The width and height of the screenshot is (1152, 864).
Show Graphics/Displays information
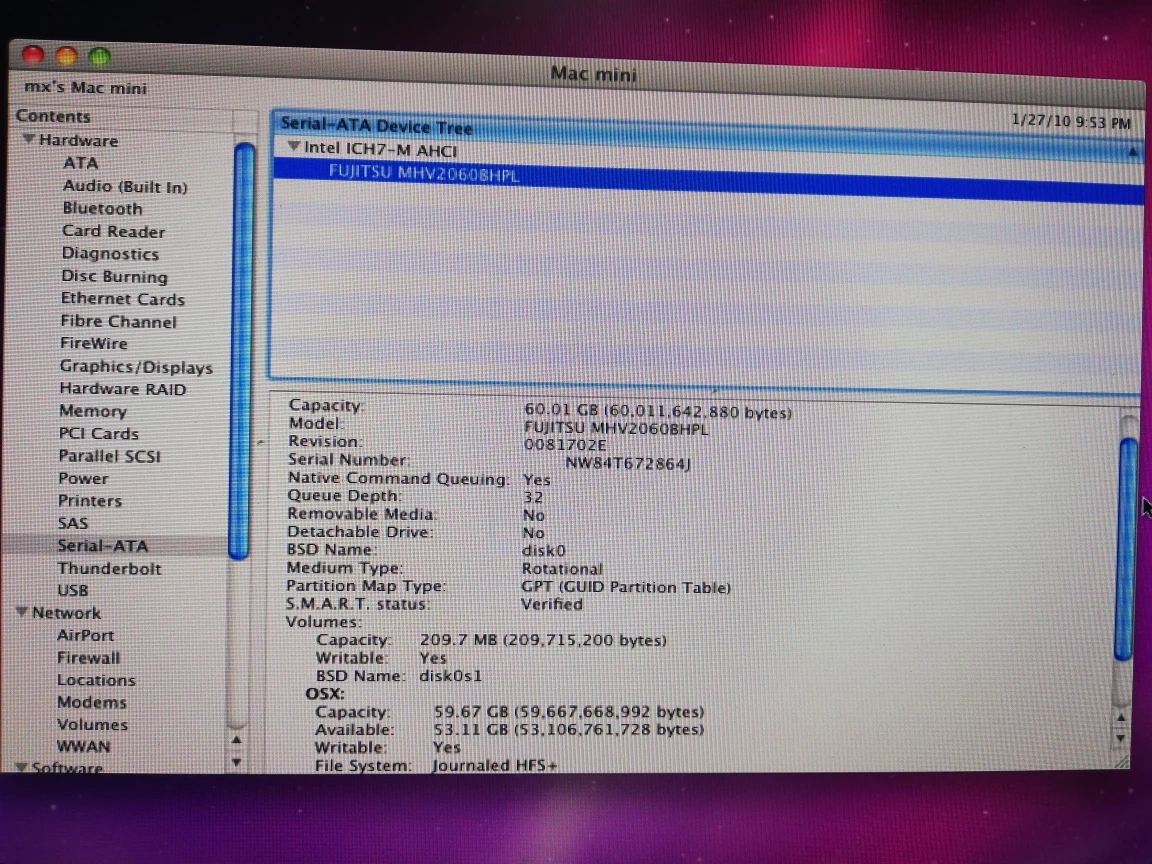pyautogui.click(x=136, y=367)
